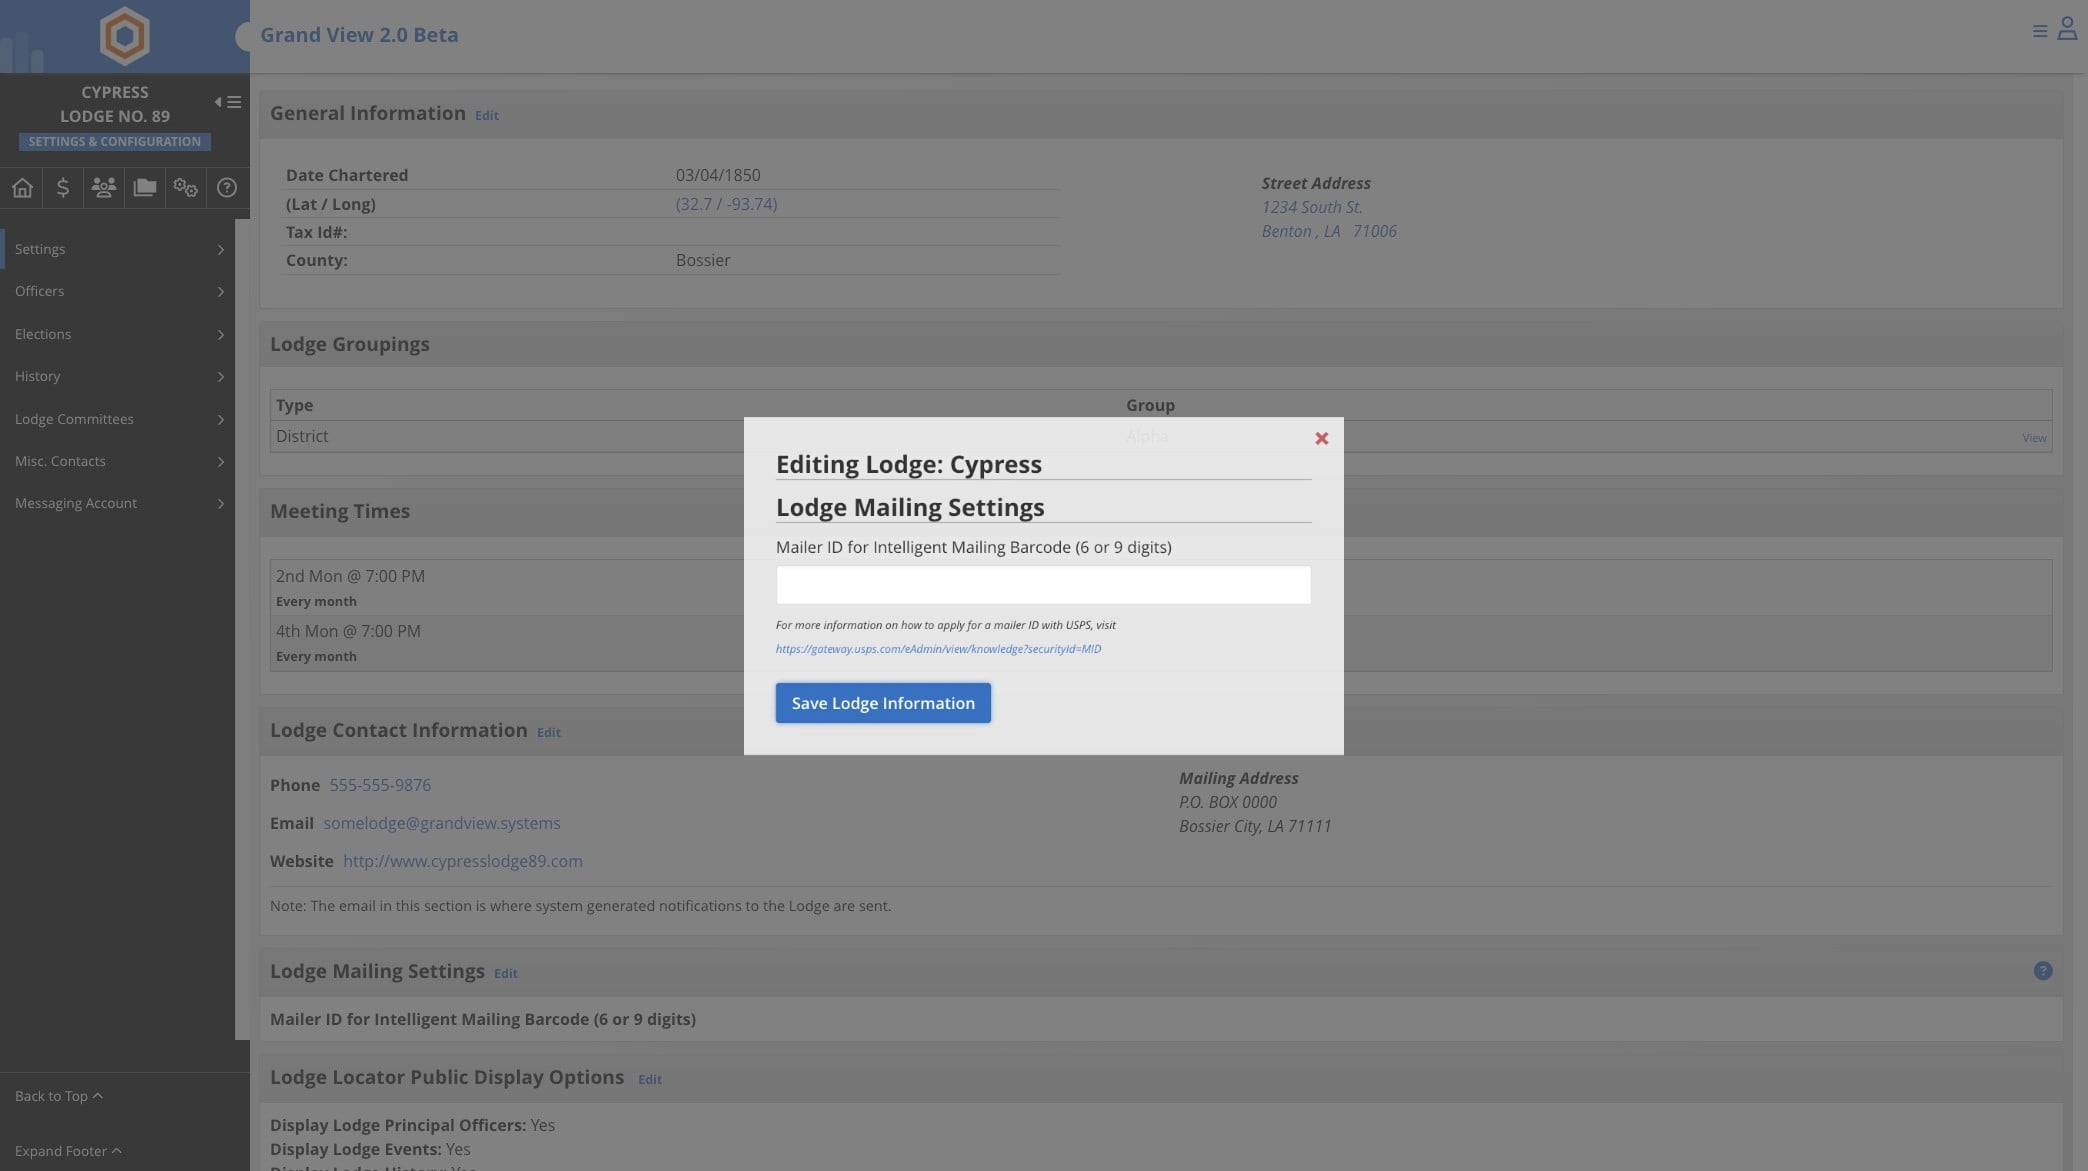Edit the Lodge Mailing Settings section
Screen dimensions: 2088x1171
click(x=505, y=974)
